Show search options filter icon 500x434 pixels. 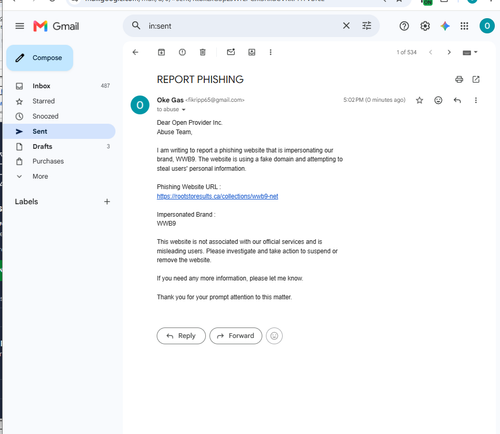coord(367,26)
